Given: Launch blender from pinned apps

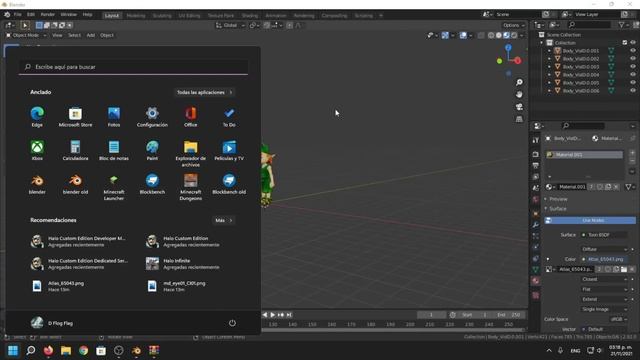Looking at the screenshot, I should [37, 184].
